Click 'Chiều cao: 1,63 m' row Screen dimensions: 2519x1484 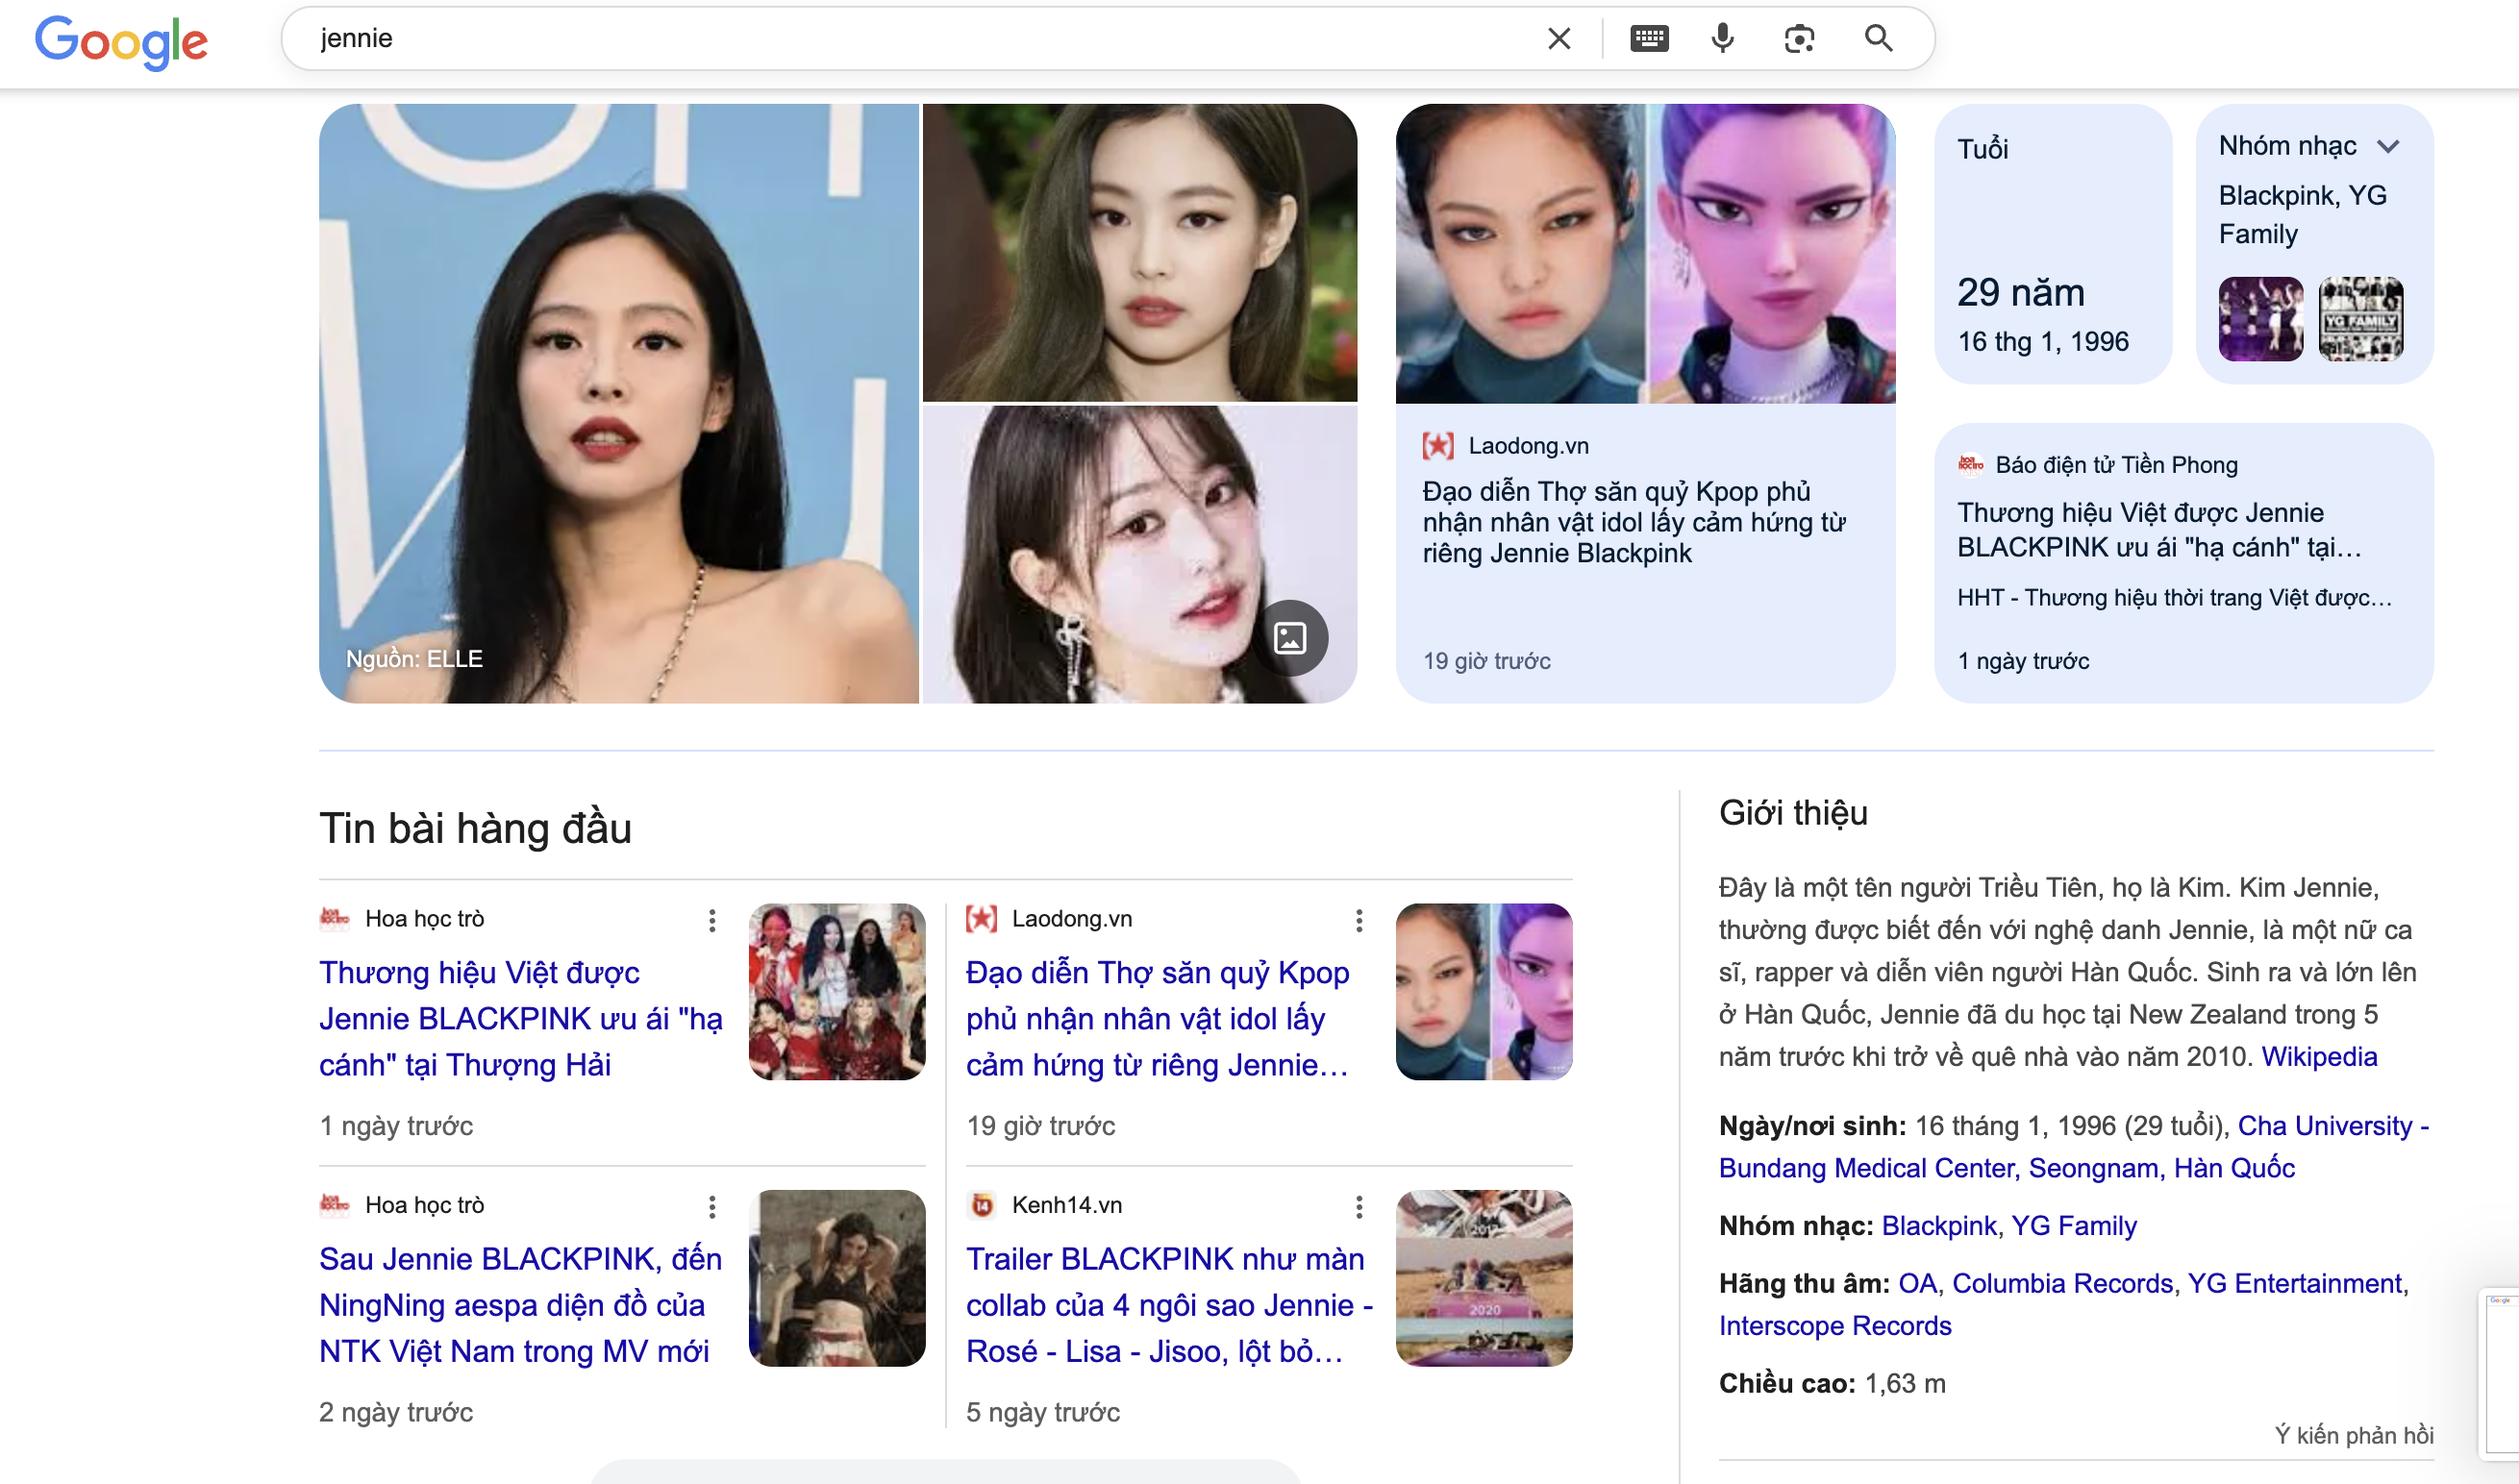[x=1832, y=1384]
